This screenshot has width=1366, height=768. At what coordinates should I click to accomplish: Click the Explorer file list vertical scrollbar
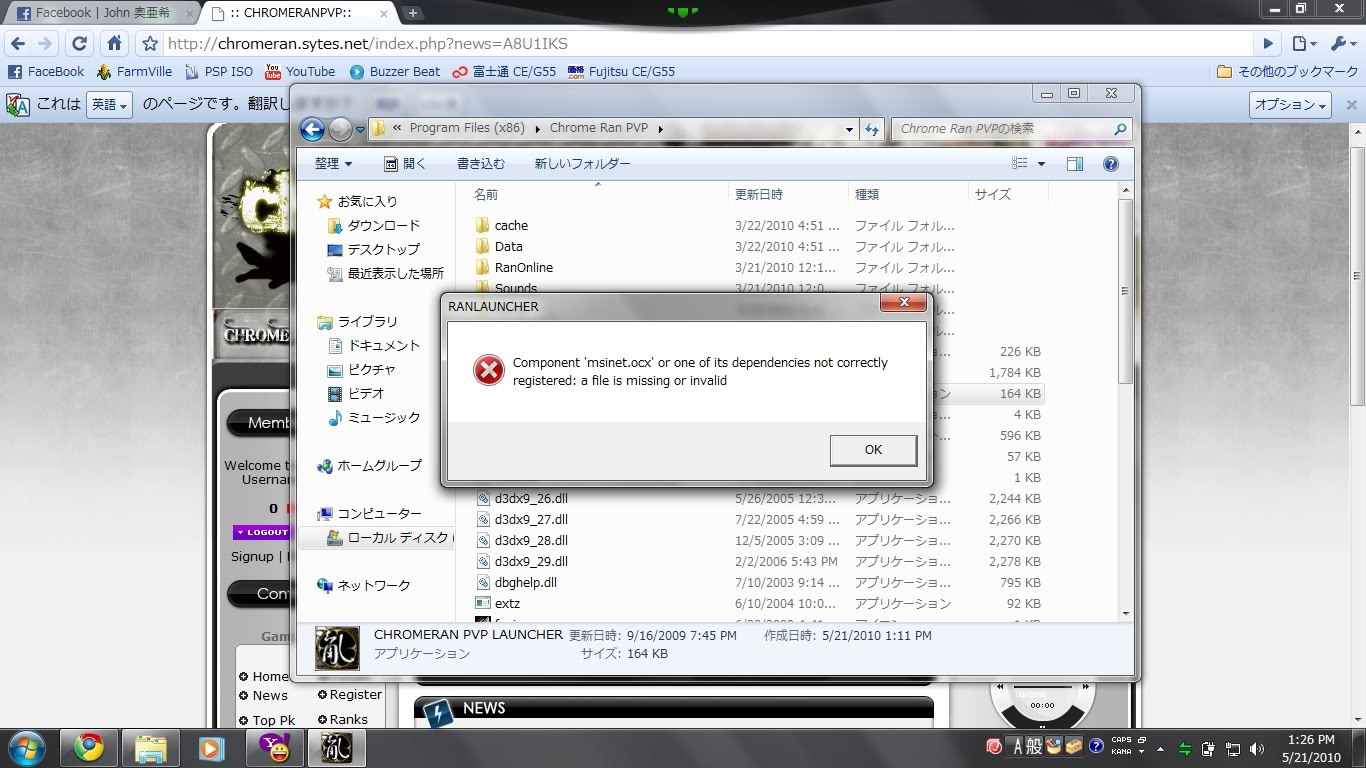tap(1126, 290)
